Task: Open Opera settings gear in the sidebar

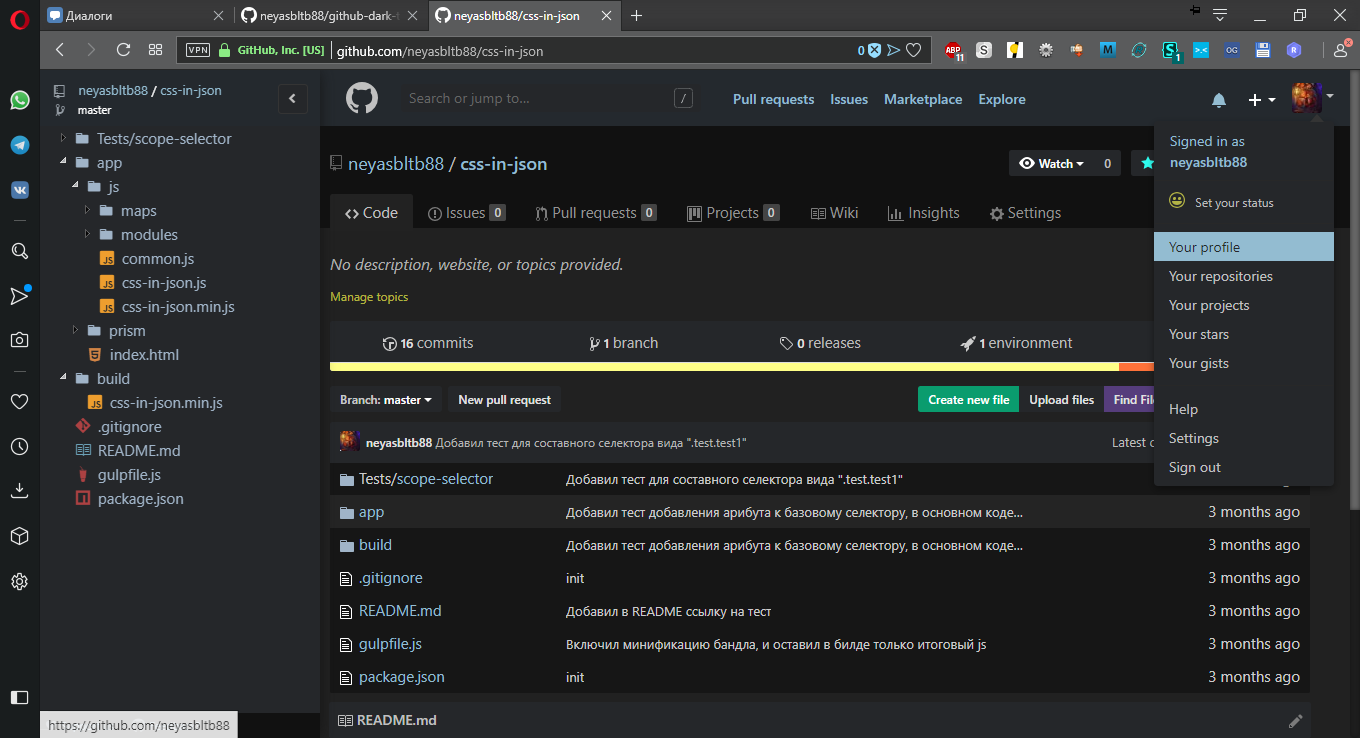Action: pos(19,581)
